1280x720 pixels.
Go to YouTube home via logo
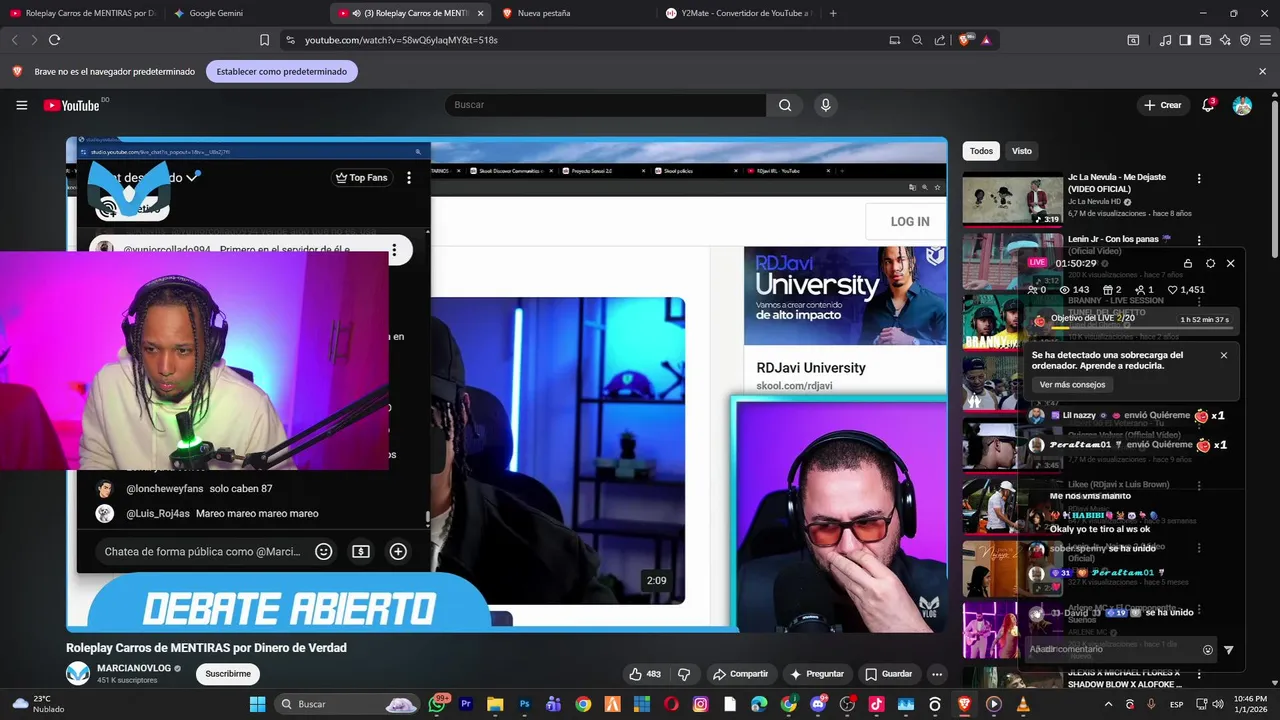point(72,105)
